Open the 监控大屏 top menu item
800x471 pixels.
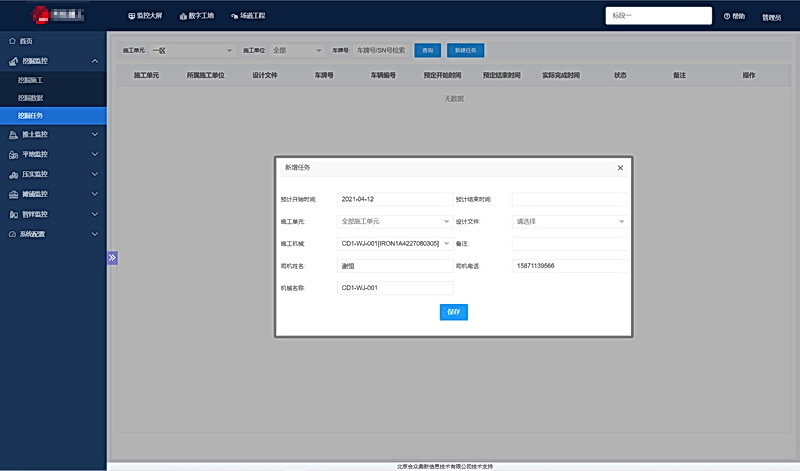146,16
